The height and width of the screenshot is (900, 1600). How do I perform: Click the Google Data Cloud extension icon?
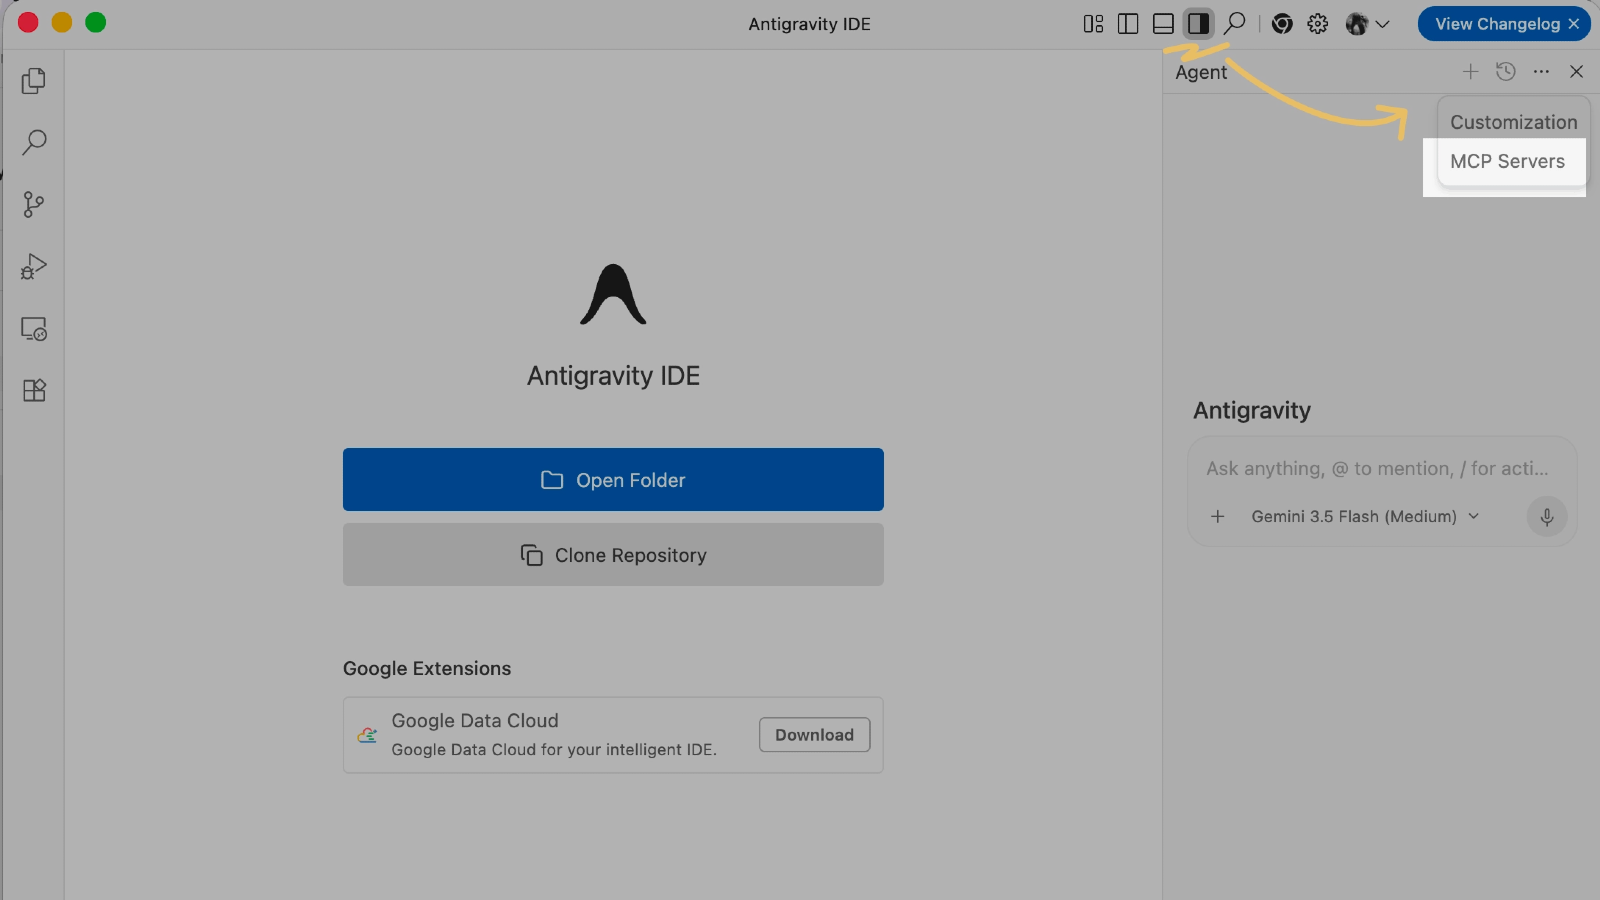(x=367, y=735)
